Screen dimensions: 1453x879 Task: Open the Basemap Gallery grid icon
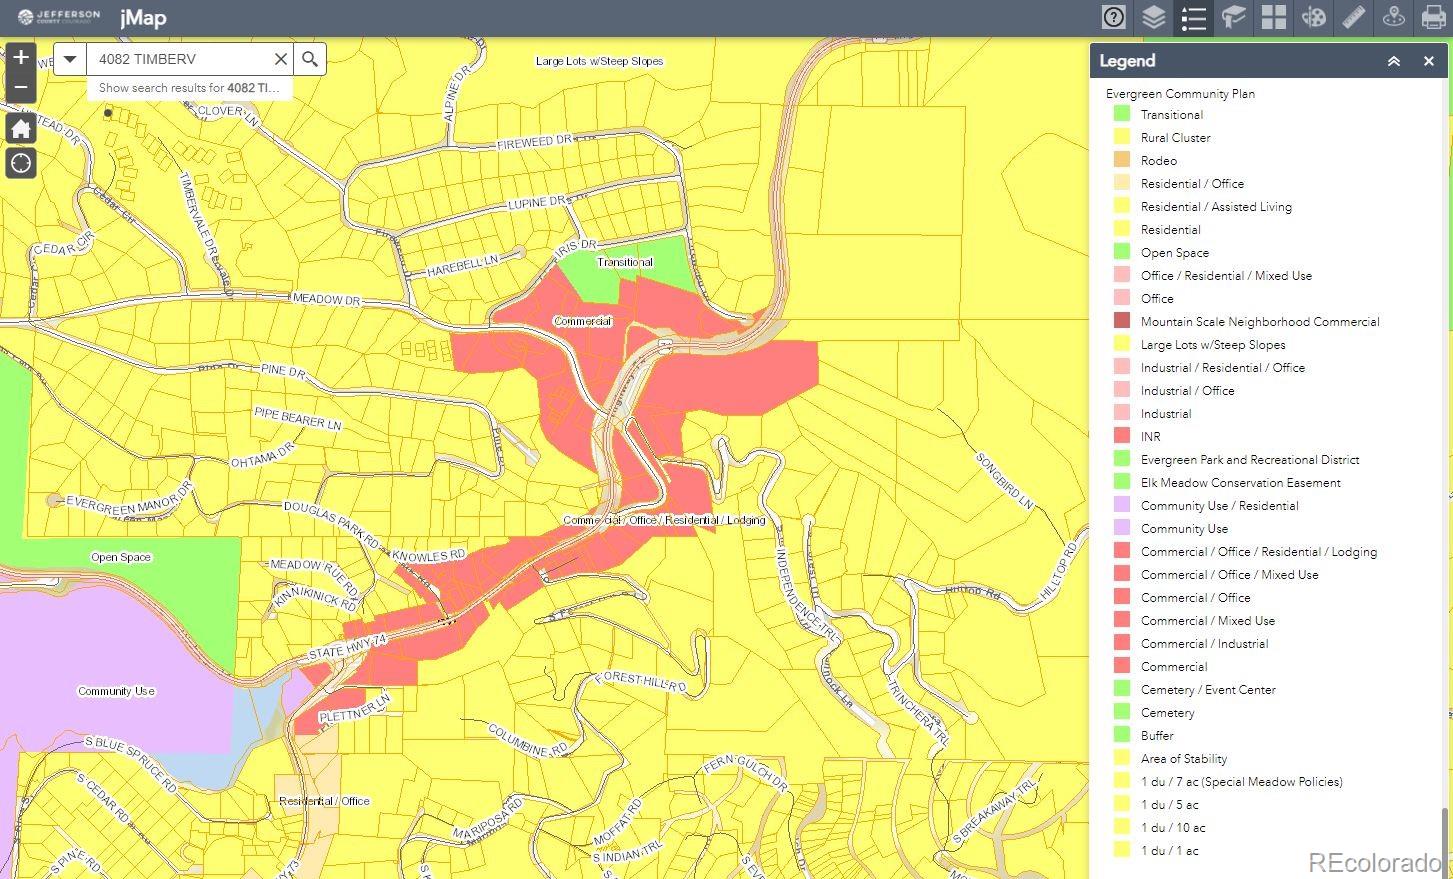pyautogui.click(x=1273, y=17)
